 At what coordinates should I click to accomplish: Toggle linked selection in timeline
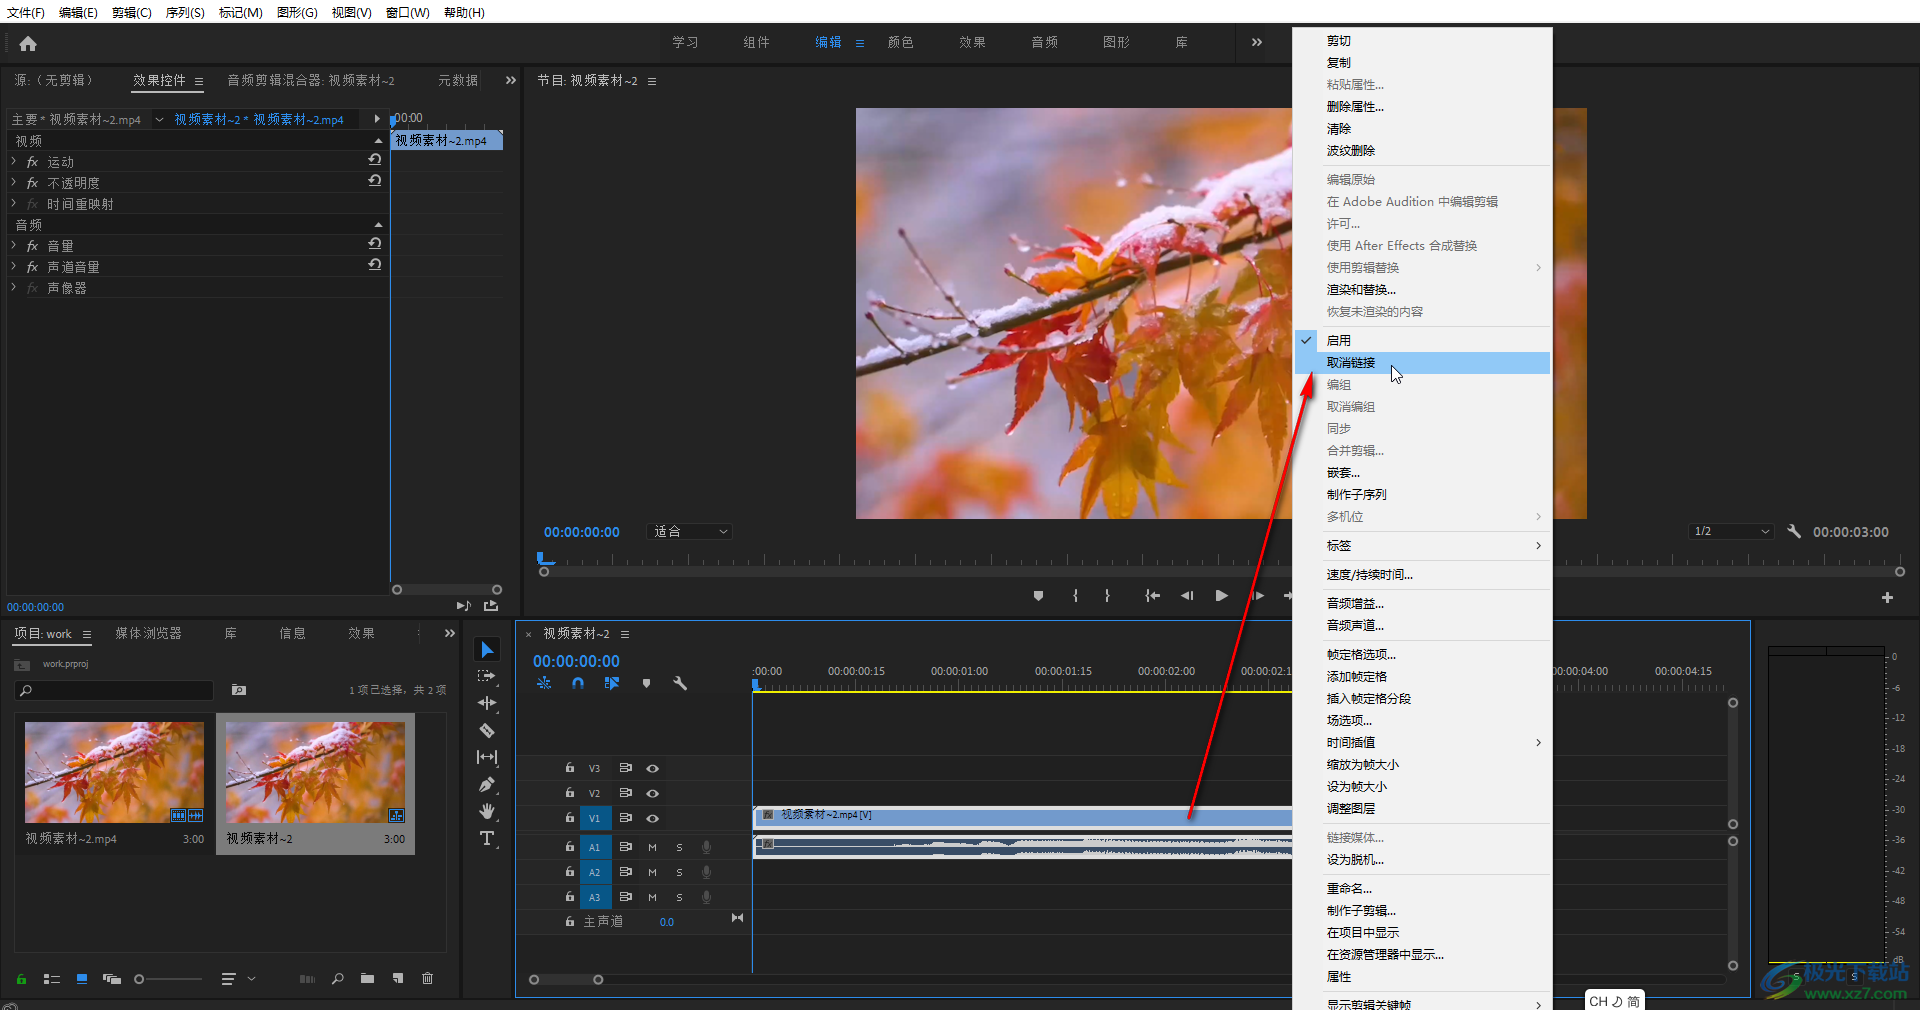612,683
